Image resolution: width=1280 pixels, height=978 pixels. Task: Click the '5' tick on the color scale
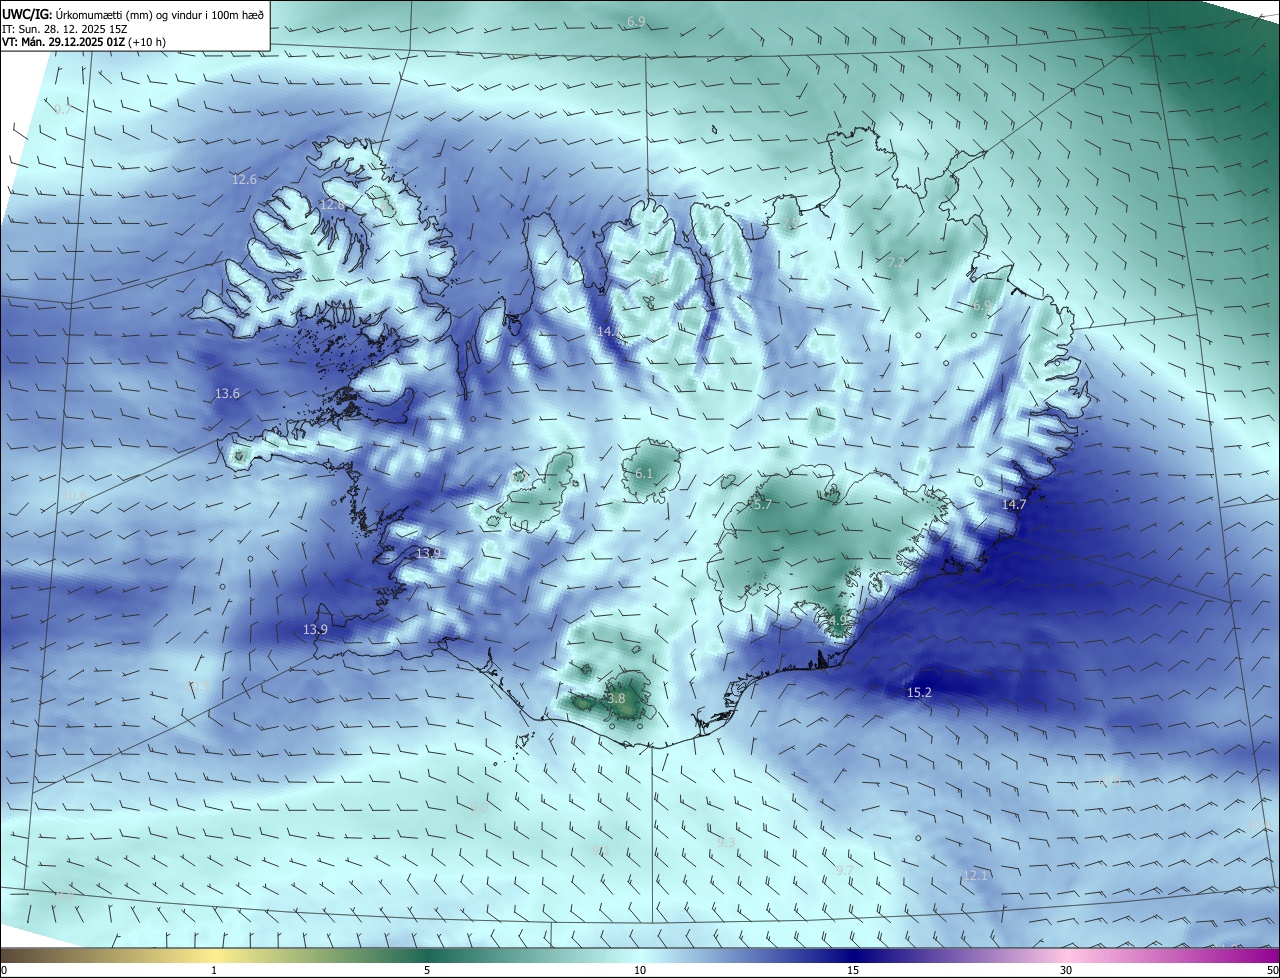[427, 970]
